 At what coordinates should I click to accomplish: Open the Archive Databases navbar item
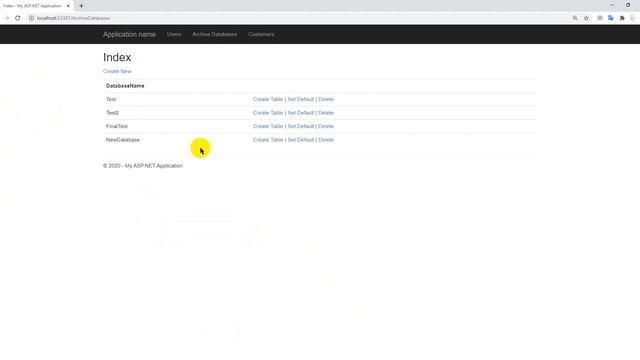[215, 34]
